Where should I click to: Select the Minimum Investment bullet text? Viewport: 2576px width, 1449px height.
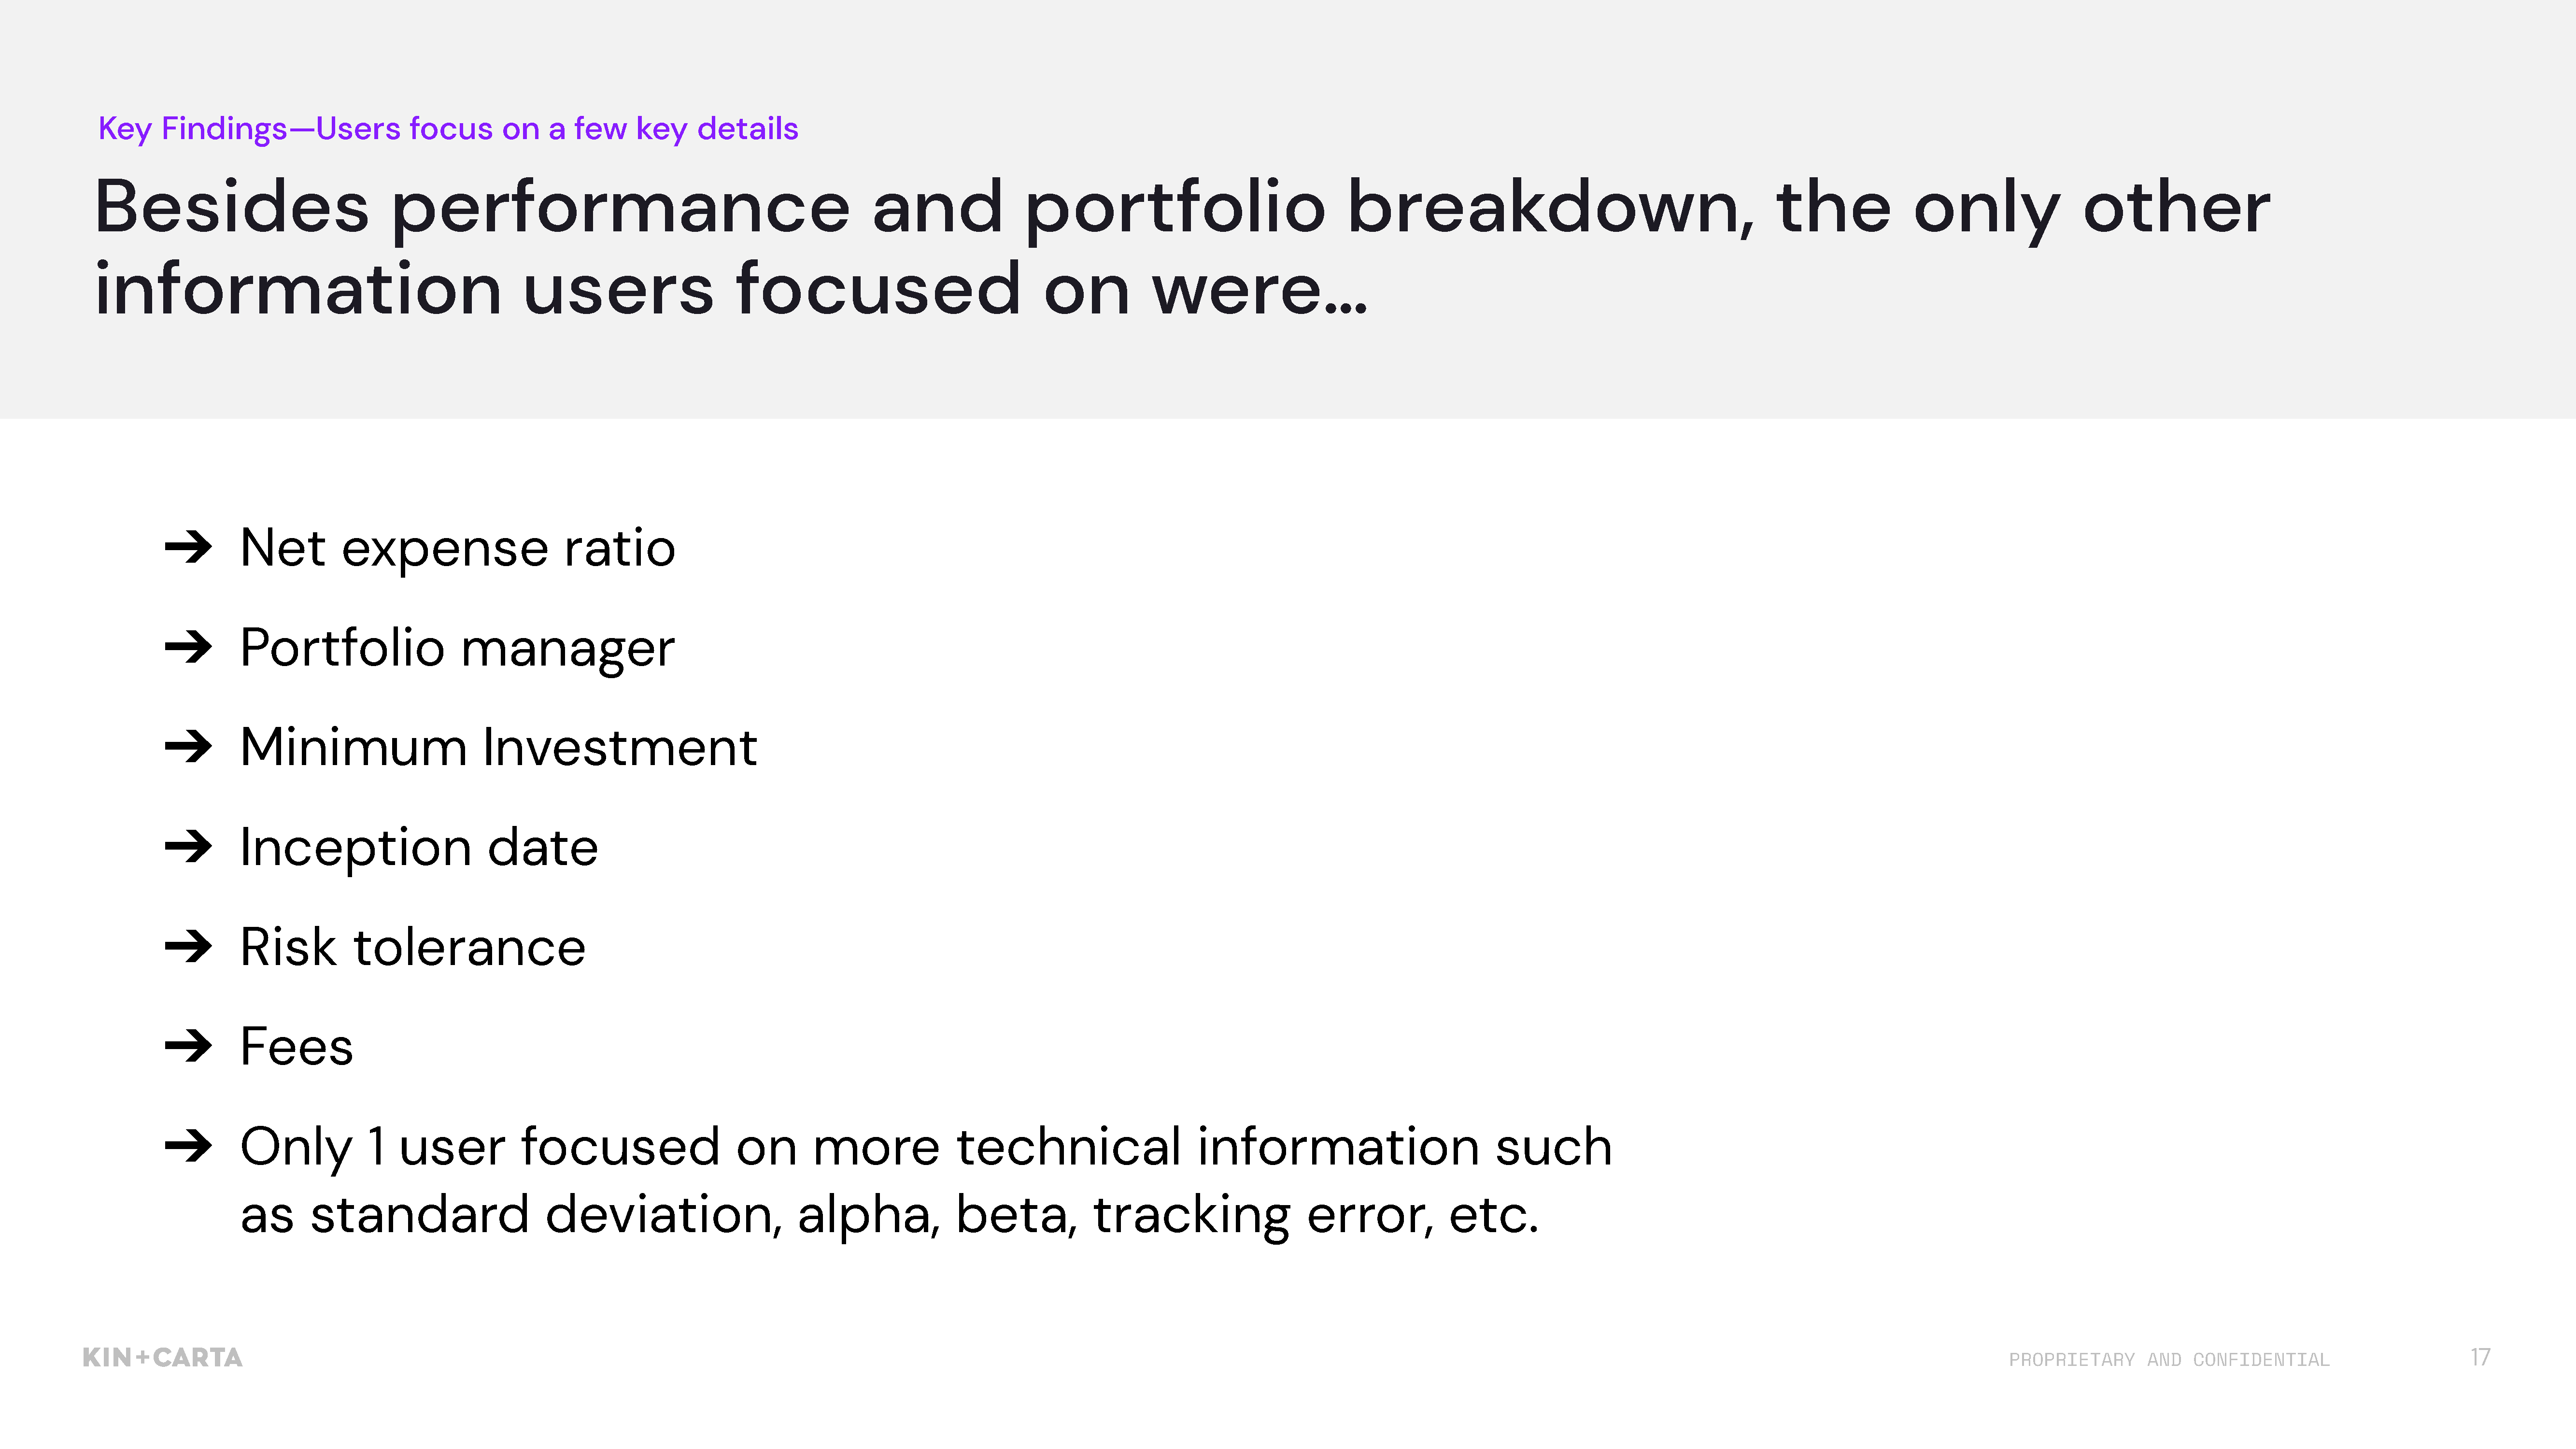tap(499, 747)
